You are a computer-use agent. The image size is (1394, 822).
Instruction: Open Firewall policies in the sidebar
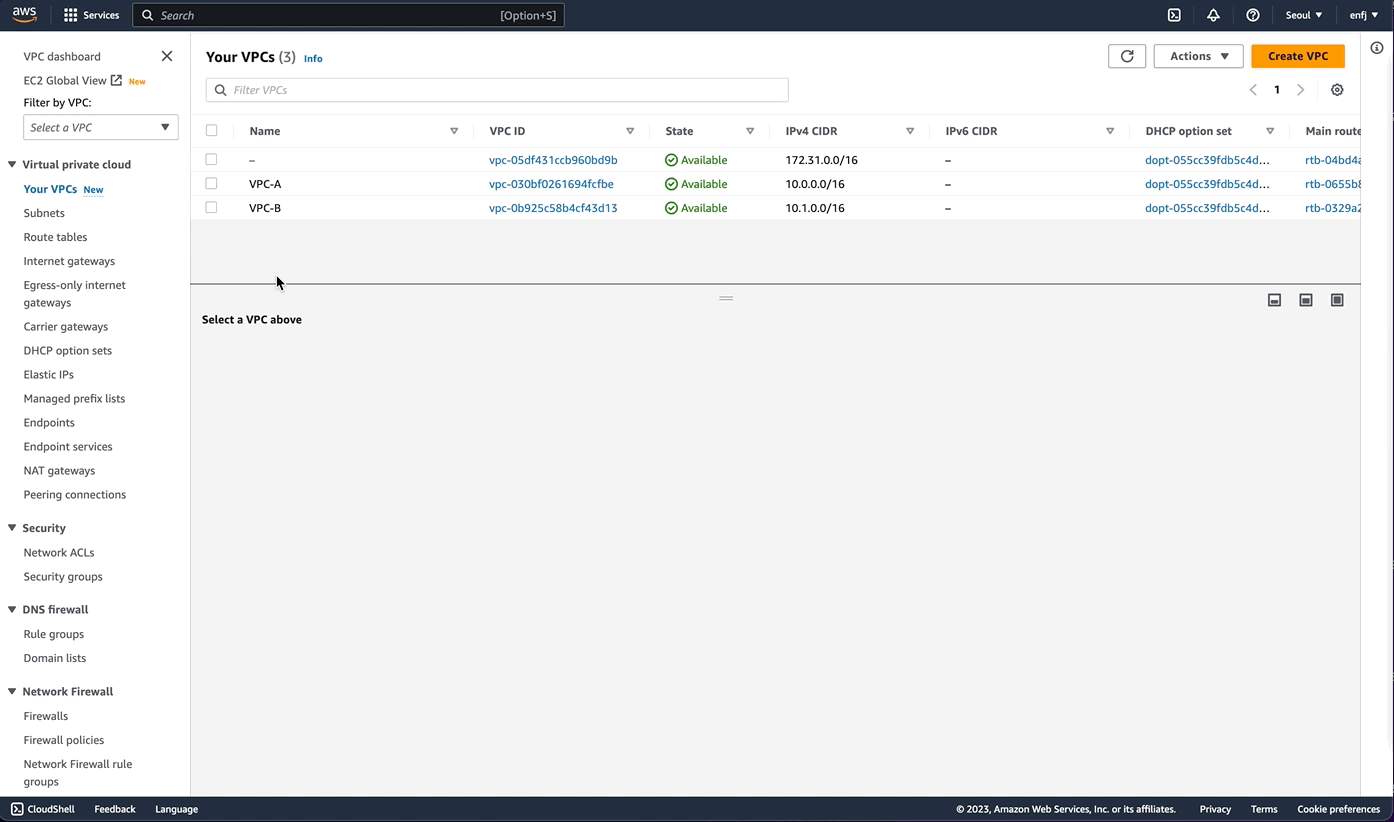click(64, 740)
